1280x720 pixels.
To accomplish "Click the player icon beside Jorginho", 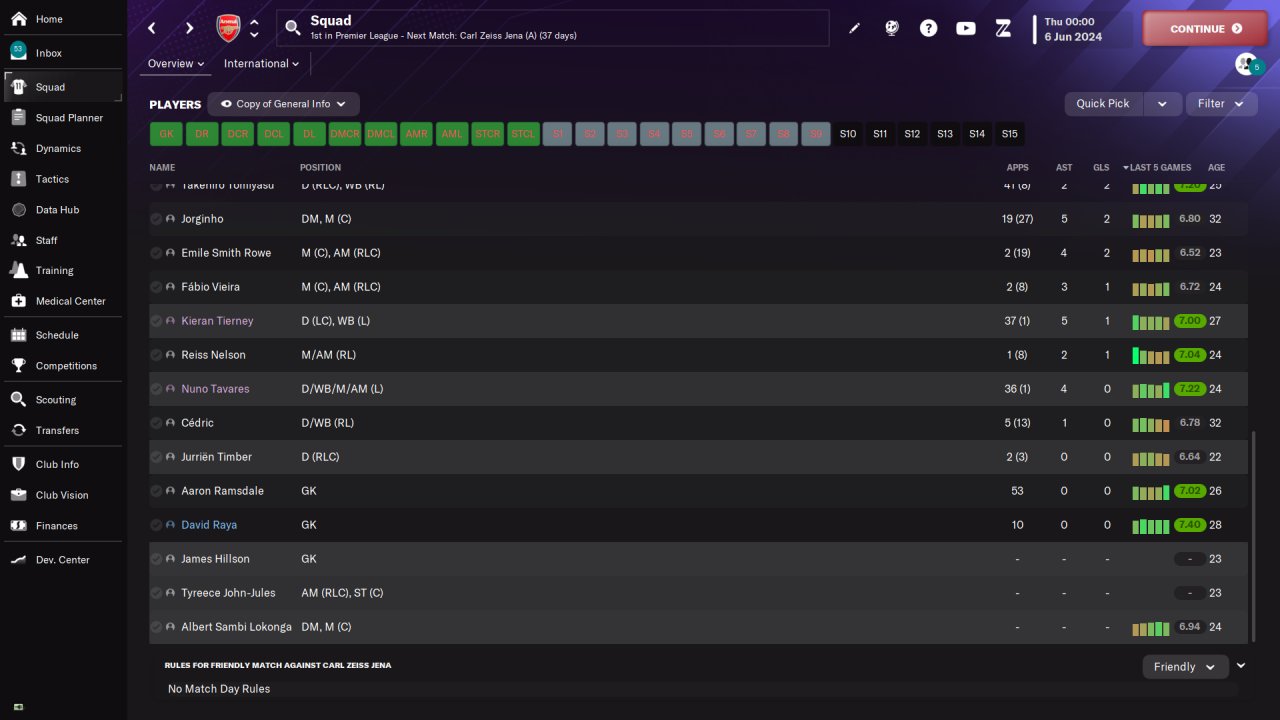I will [170, 219].
